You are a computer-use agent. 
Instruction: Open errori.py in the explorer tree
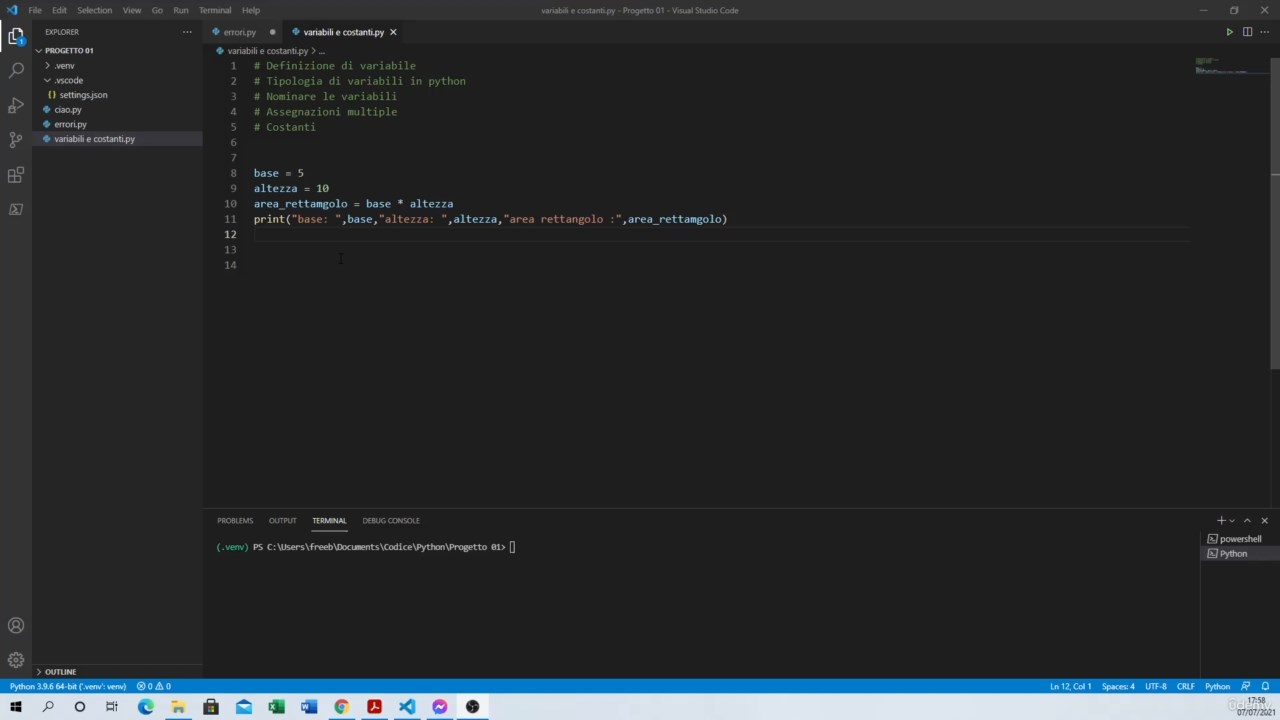(70, 124)
